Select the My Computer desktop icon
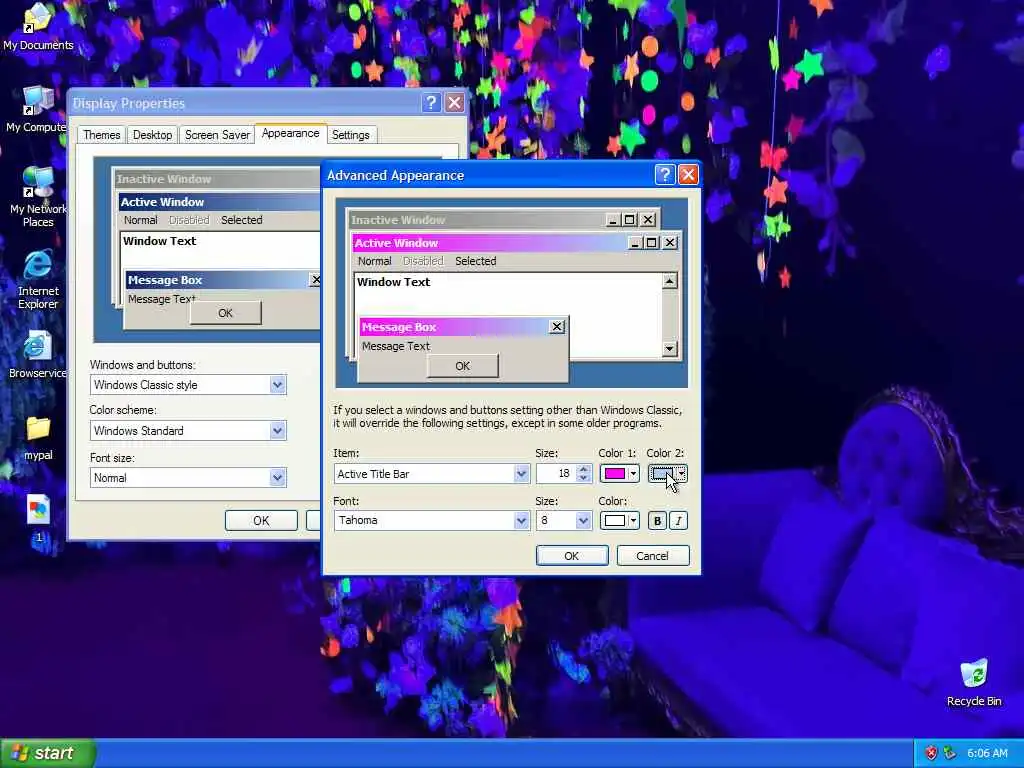This screenshot has height=768, width=1024. 37,110
